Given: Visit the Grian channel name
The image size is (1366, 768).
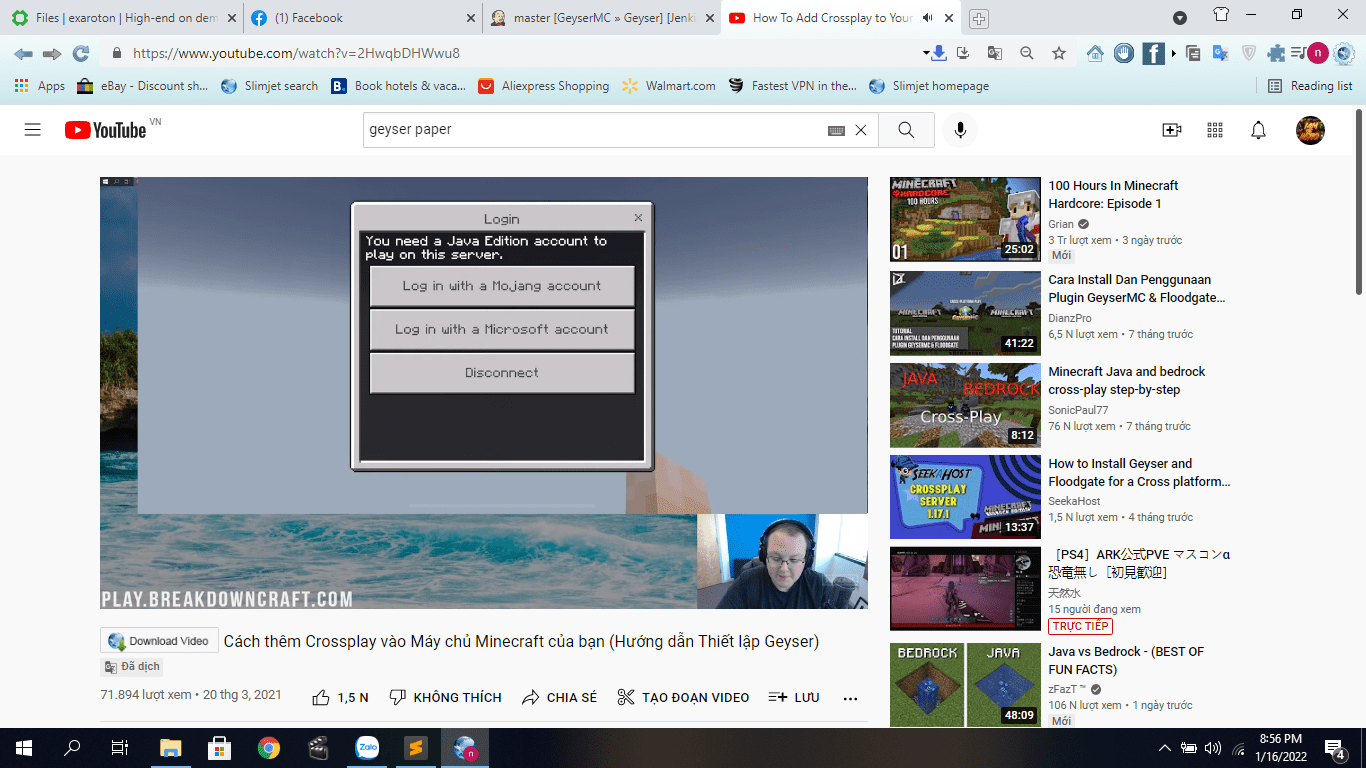Looking at the screenshot, I should point(1061,224).
